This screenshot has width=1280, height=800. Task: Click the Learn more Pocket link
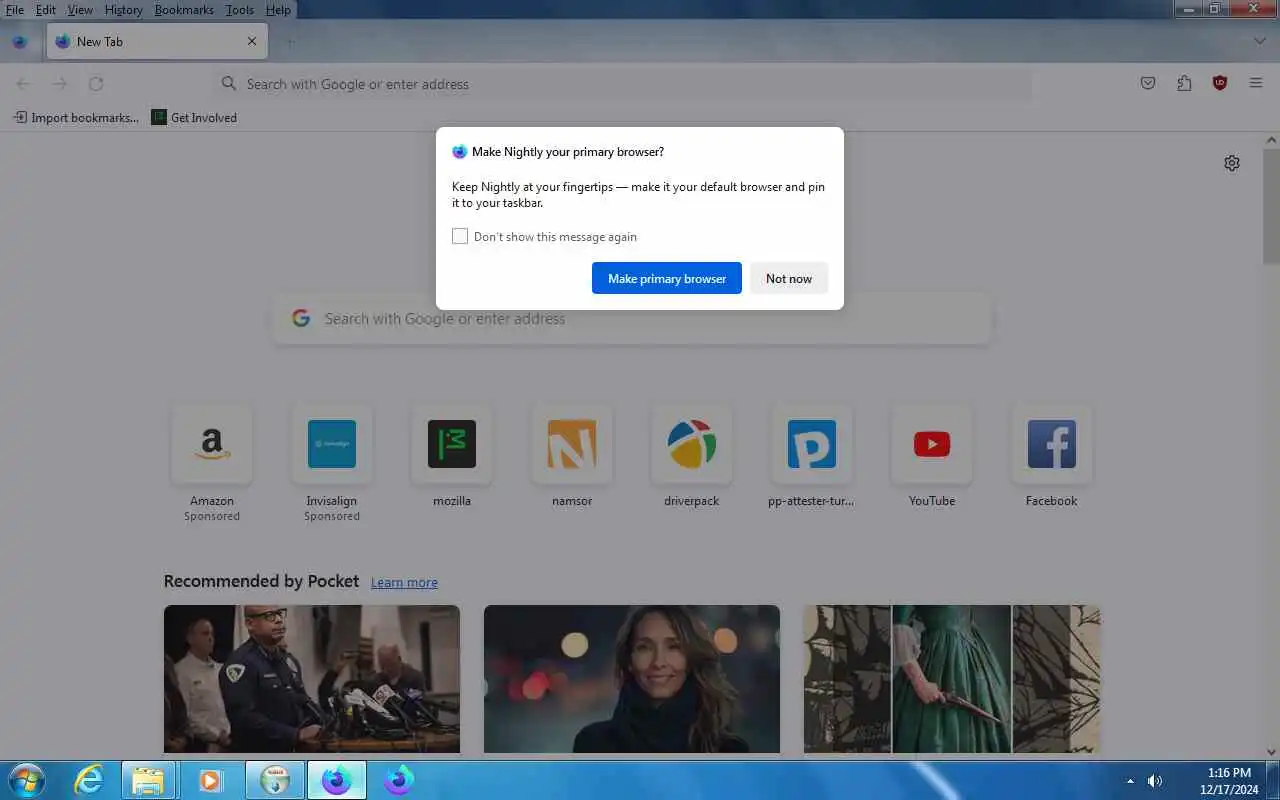(x=404, y=583)
